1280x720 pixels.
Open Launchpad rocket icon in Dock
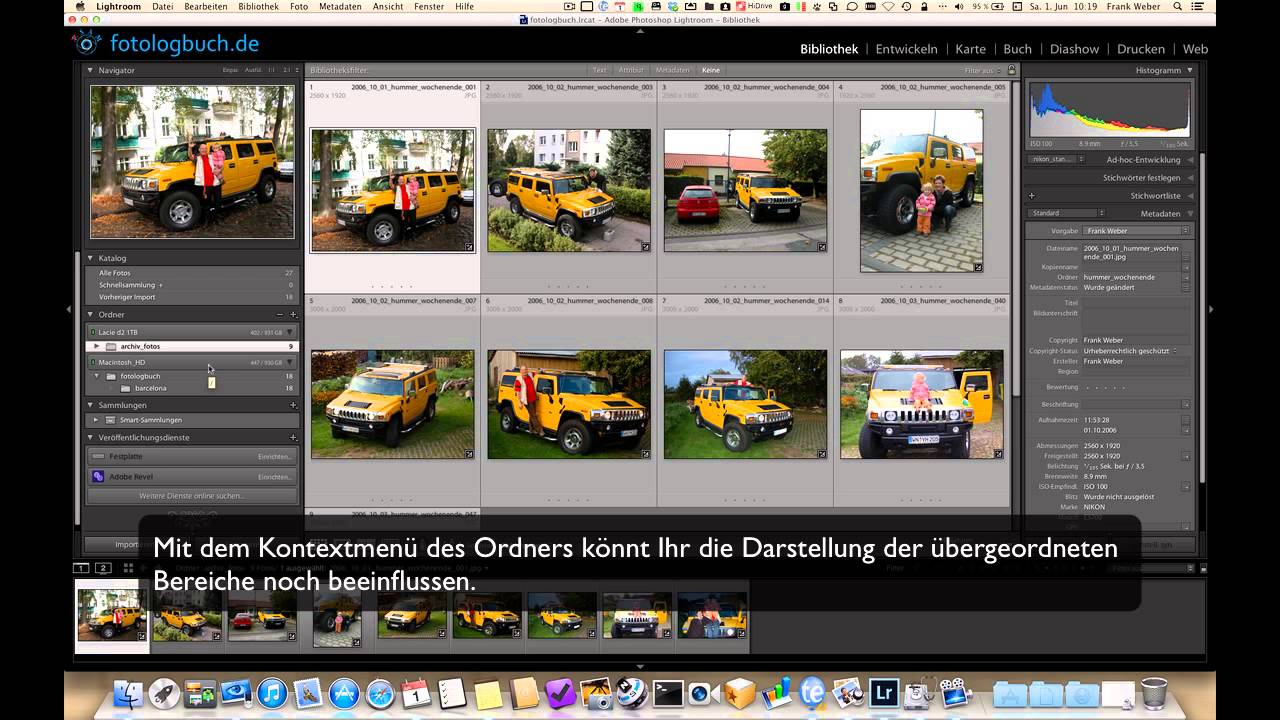[x=164, y=693]
